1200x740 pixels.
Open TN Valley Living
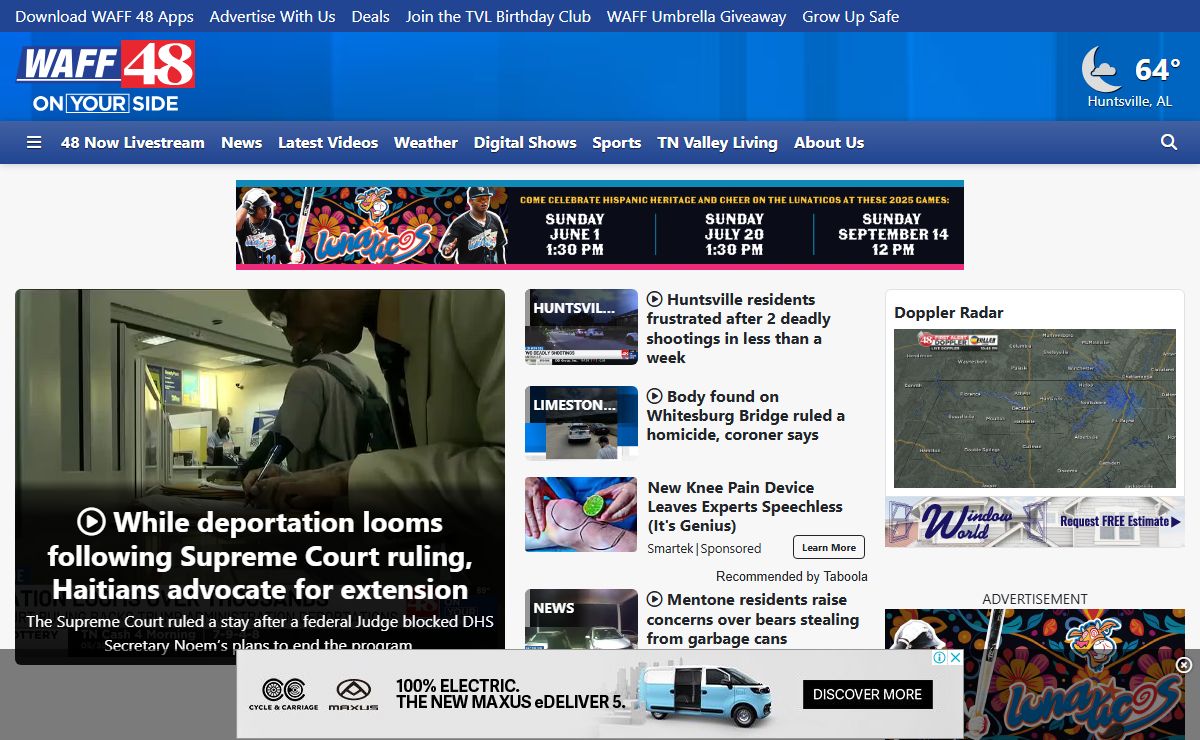(x=717, y=143)
